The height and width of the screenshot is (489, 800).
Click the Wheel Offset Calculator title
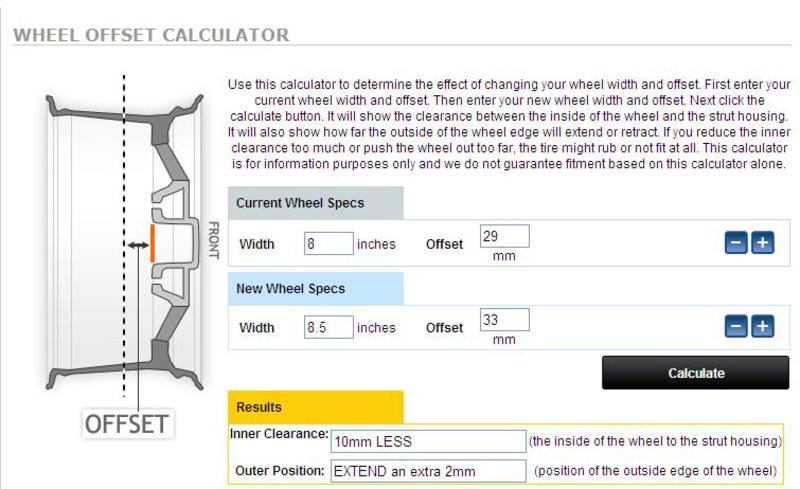point(150,35)
